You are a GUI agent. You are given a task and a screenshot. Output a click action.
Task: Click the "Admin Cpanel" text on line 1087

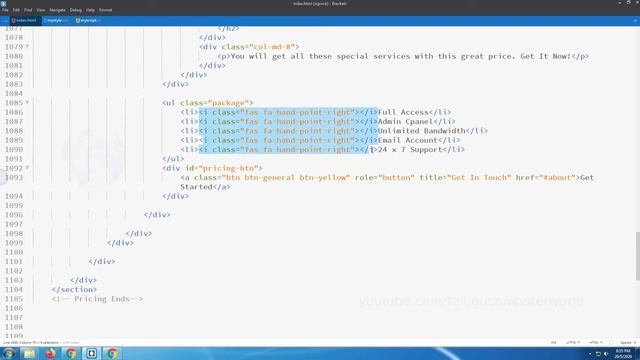(405, 122)
